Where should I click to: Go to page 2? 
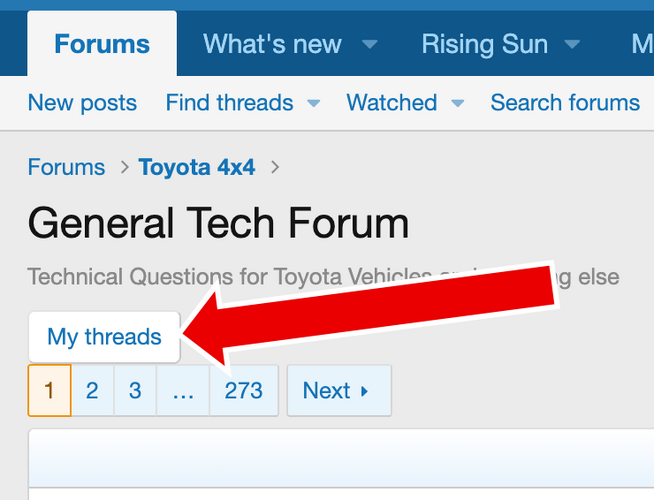click(92, 390)
